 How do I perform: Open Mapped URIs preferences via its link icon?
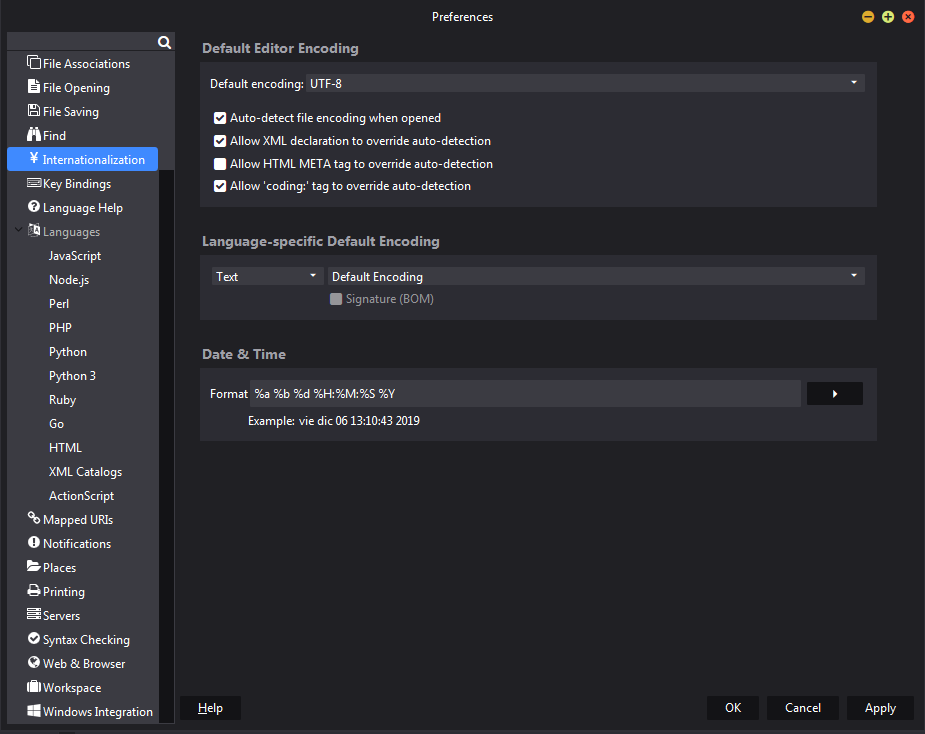(x=32, y=519)
